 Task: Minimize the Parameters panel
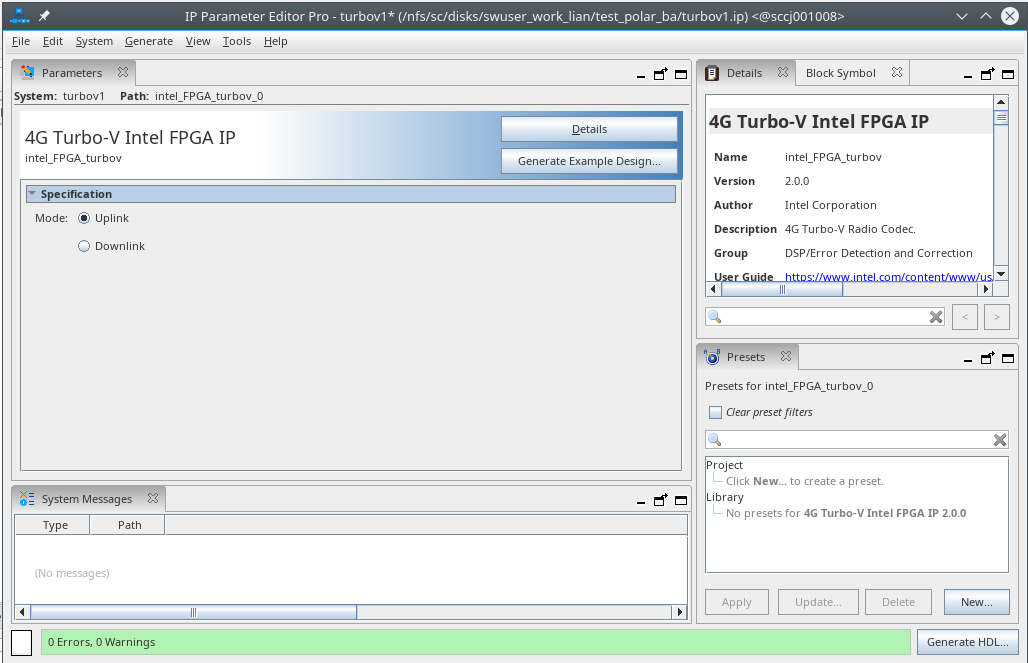tap(641, 75)
